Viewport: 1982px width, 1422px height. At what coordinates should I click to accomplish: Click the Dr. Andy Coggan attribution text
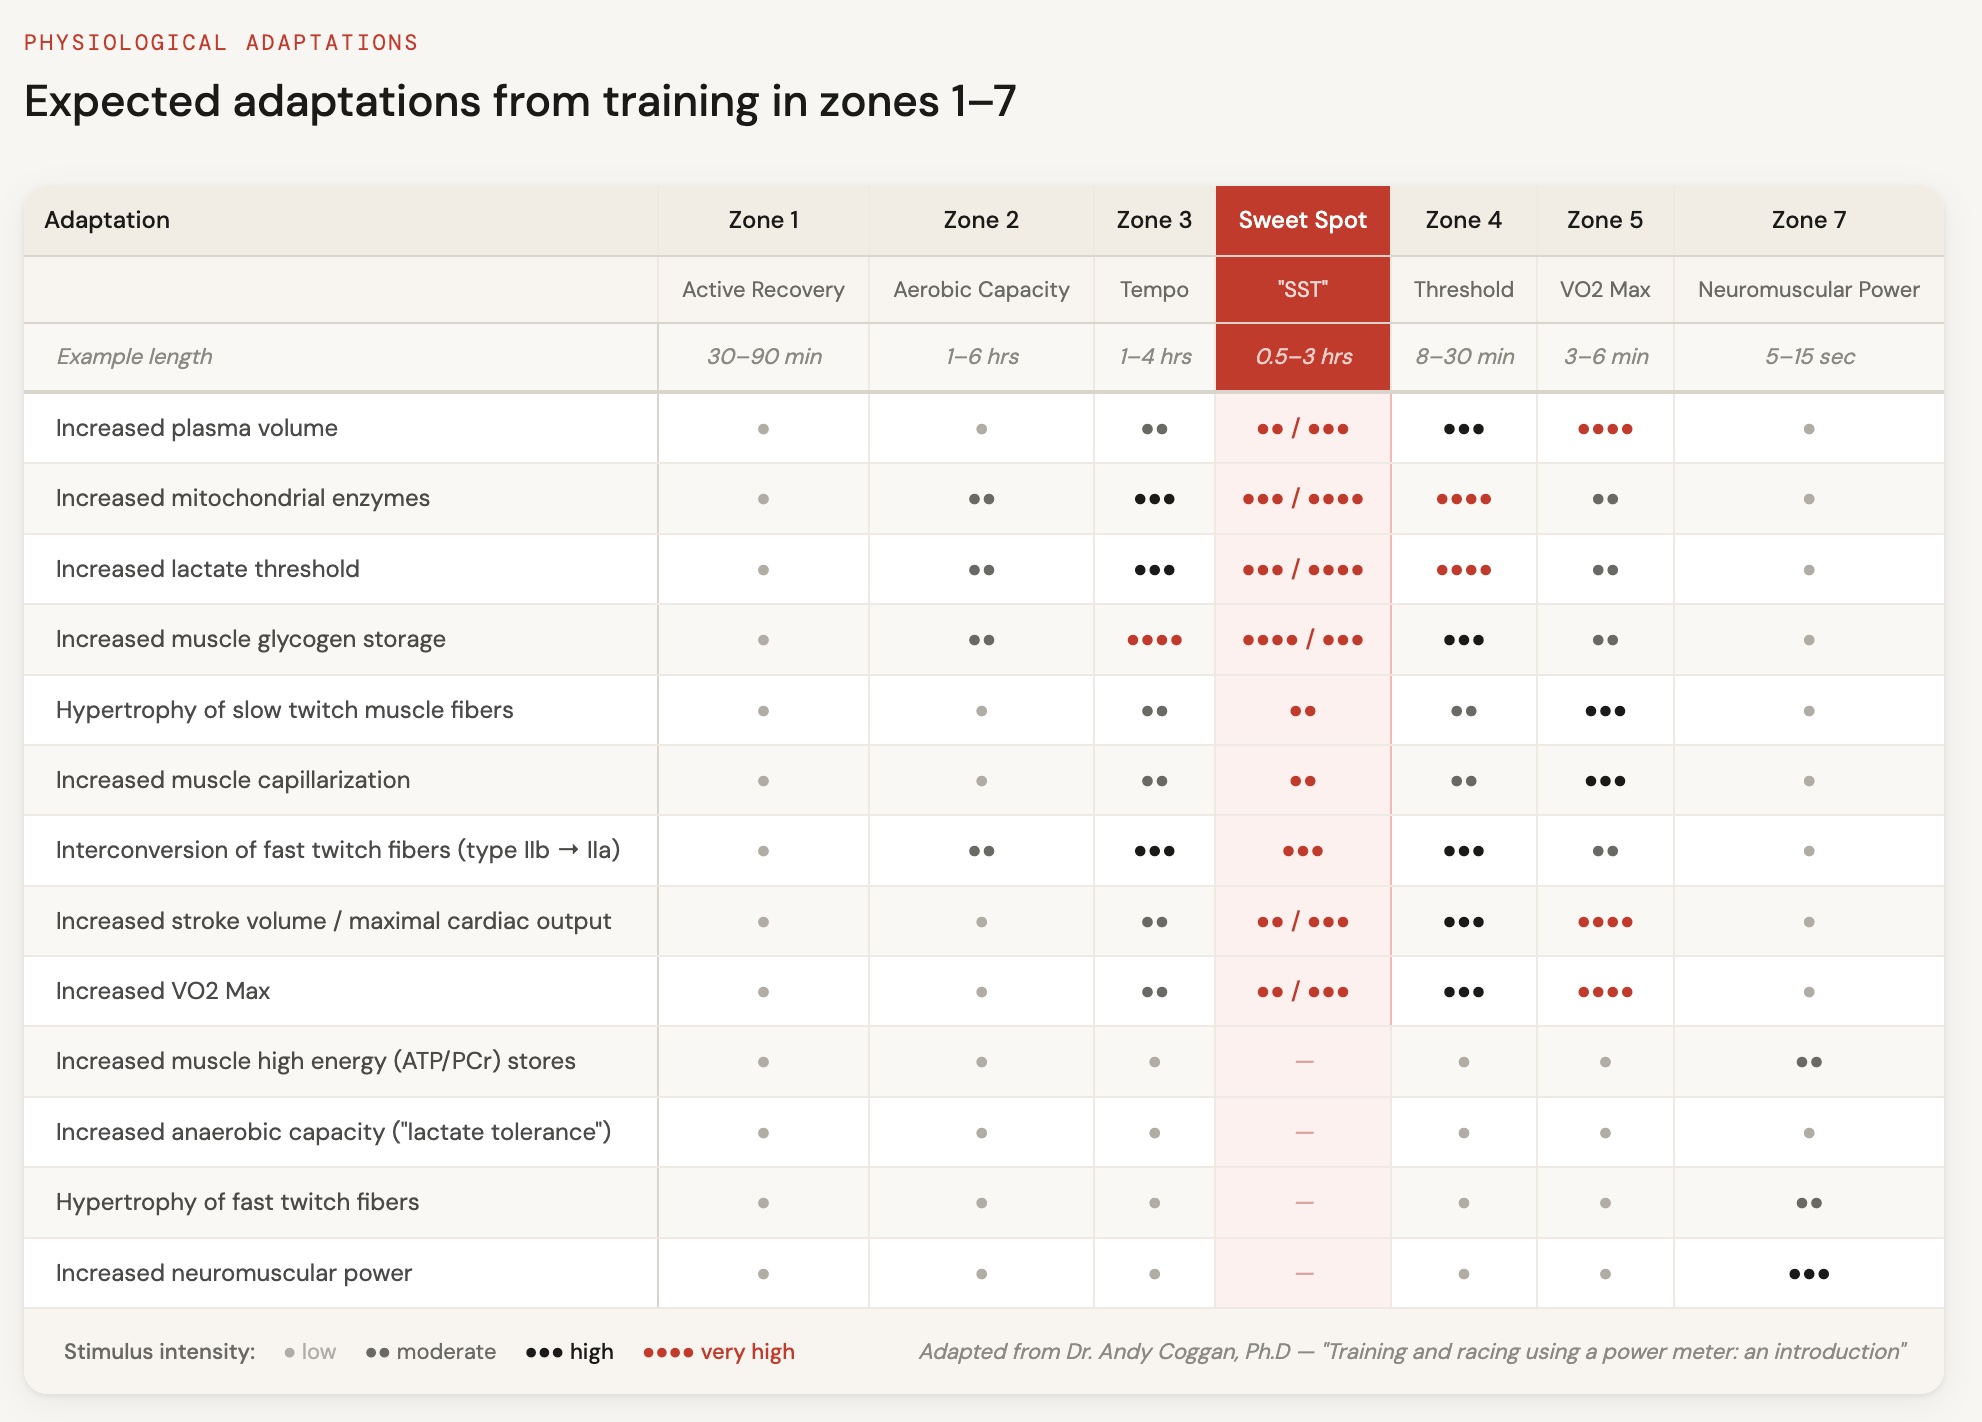click(1412, 1352)
